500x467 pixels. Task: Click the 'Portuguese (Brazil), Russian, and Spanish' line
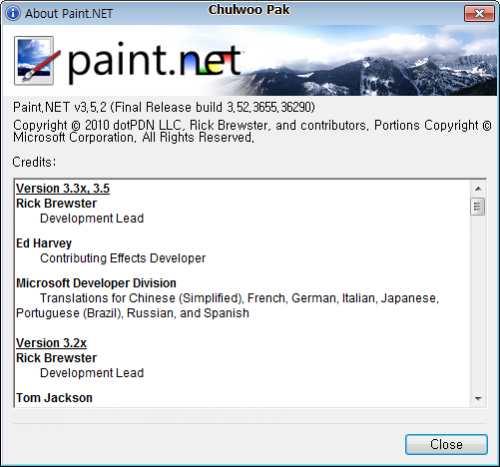click(132, 313)
